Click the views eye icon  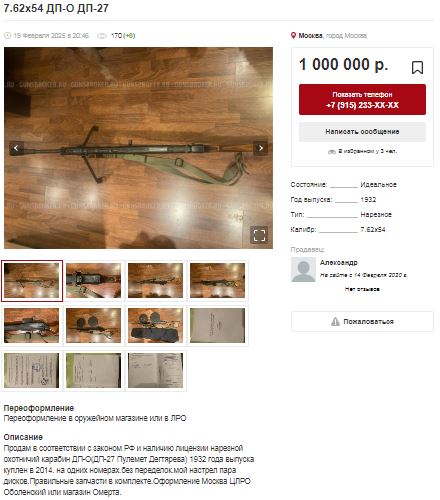coord(102,36)
